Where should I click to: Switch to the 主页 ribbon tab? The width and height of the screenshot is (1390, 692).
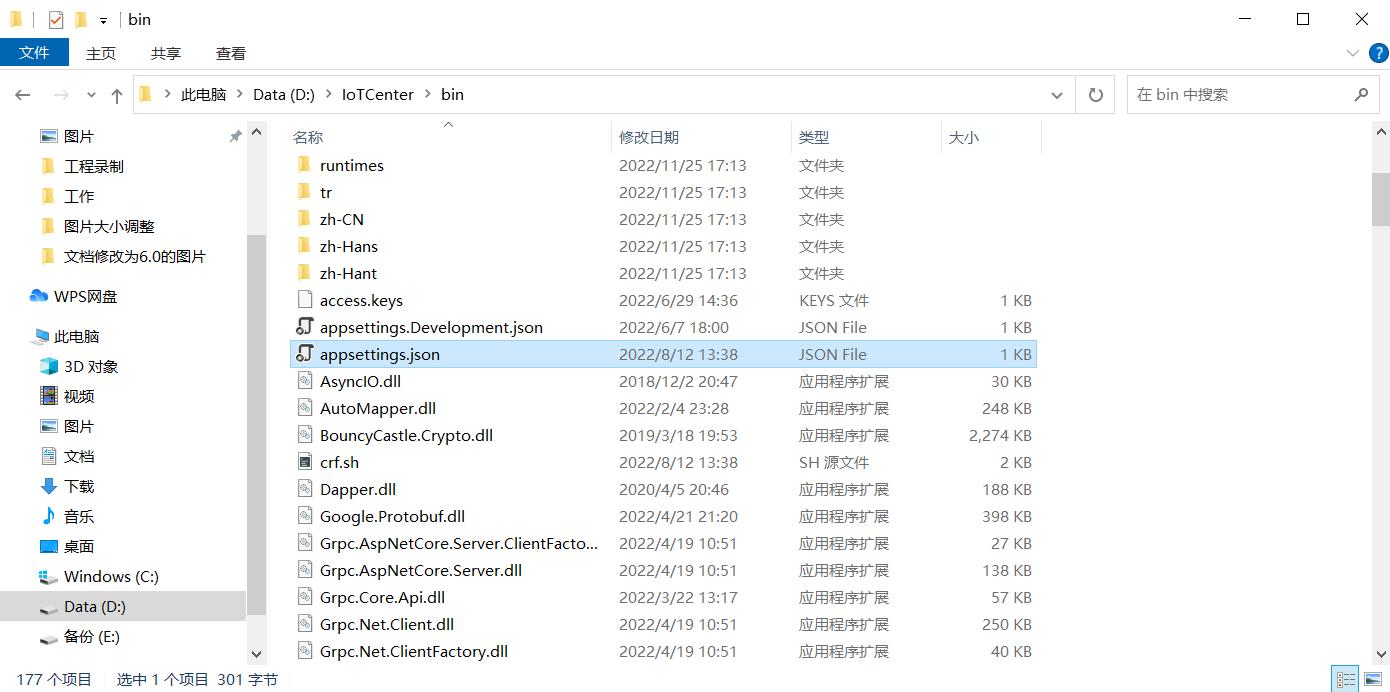tap(101, 53)
